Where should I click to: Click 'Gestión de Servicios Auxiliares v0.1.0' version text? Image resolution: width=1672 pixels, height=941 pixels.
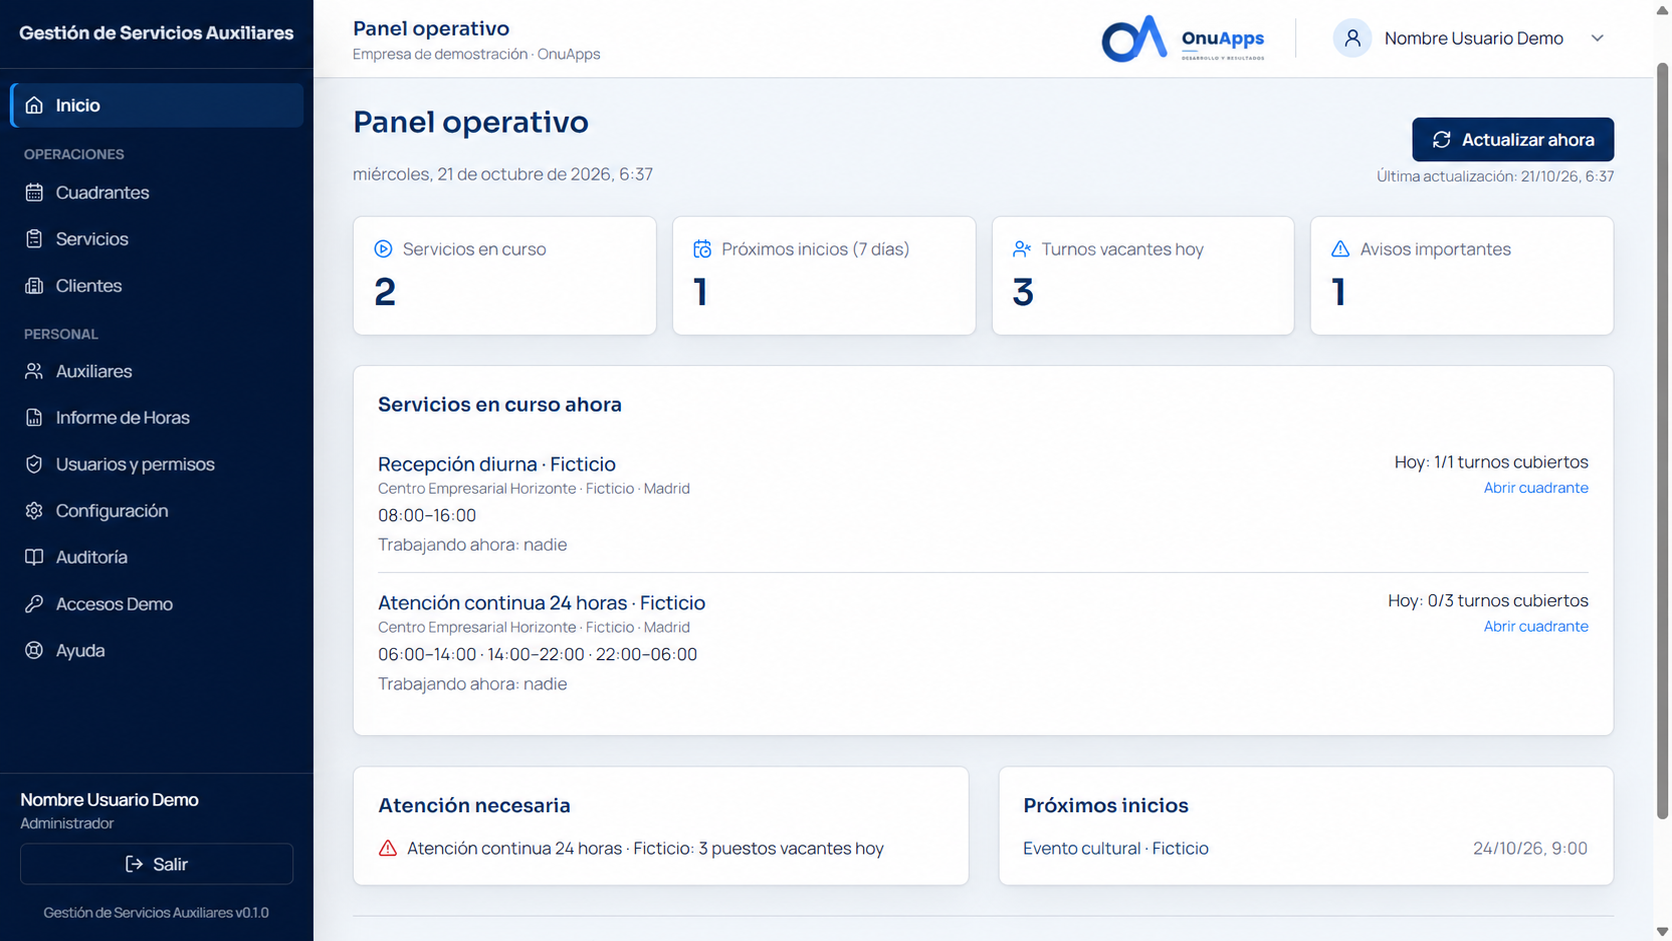pos(156,912)
